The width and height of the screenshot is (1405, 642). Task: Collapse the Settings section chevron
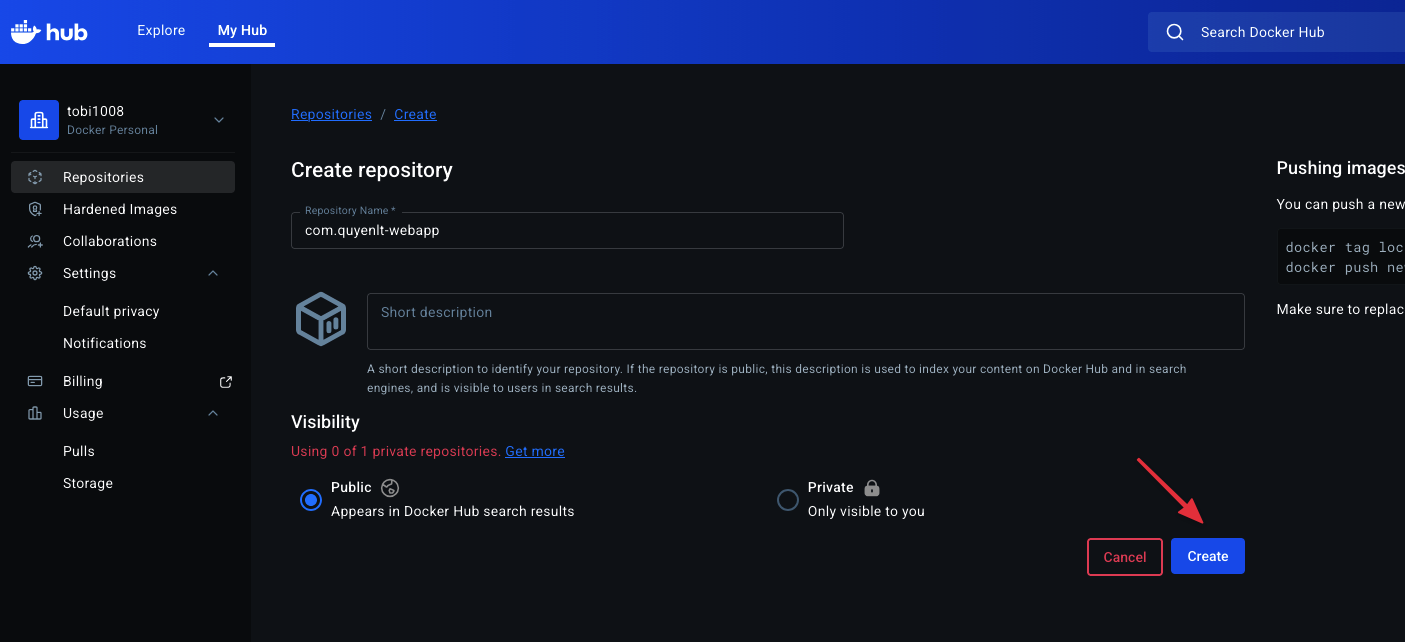pyautogui.click(x=213, y=273)
